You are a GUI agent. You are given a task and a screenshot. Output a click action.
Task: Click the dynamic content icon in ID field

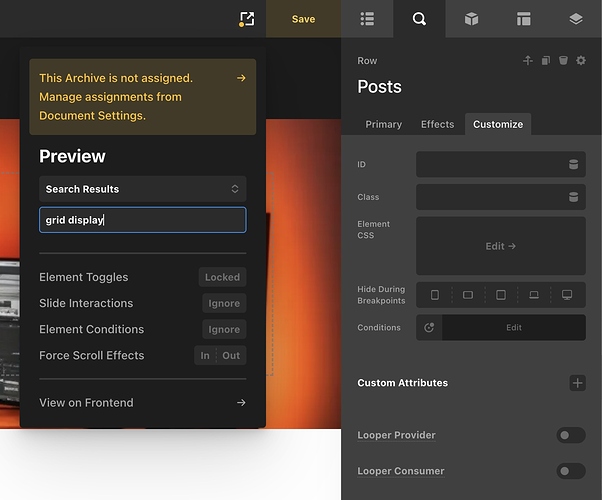coord(573,165)
